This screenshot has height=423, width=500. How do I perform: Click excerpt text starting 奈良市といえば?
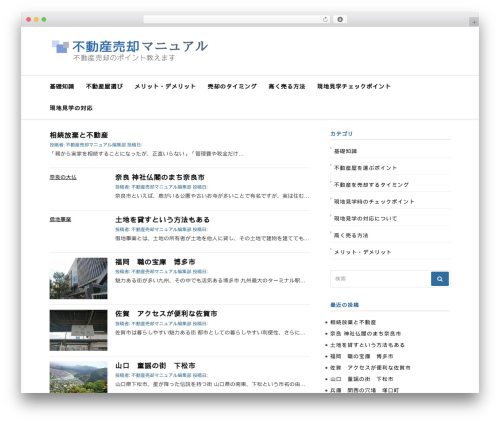212,196
